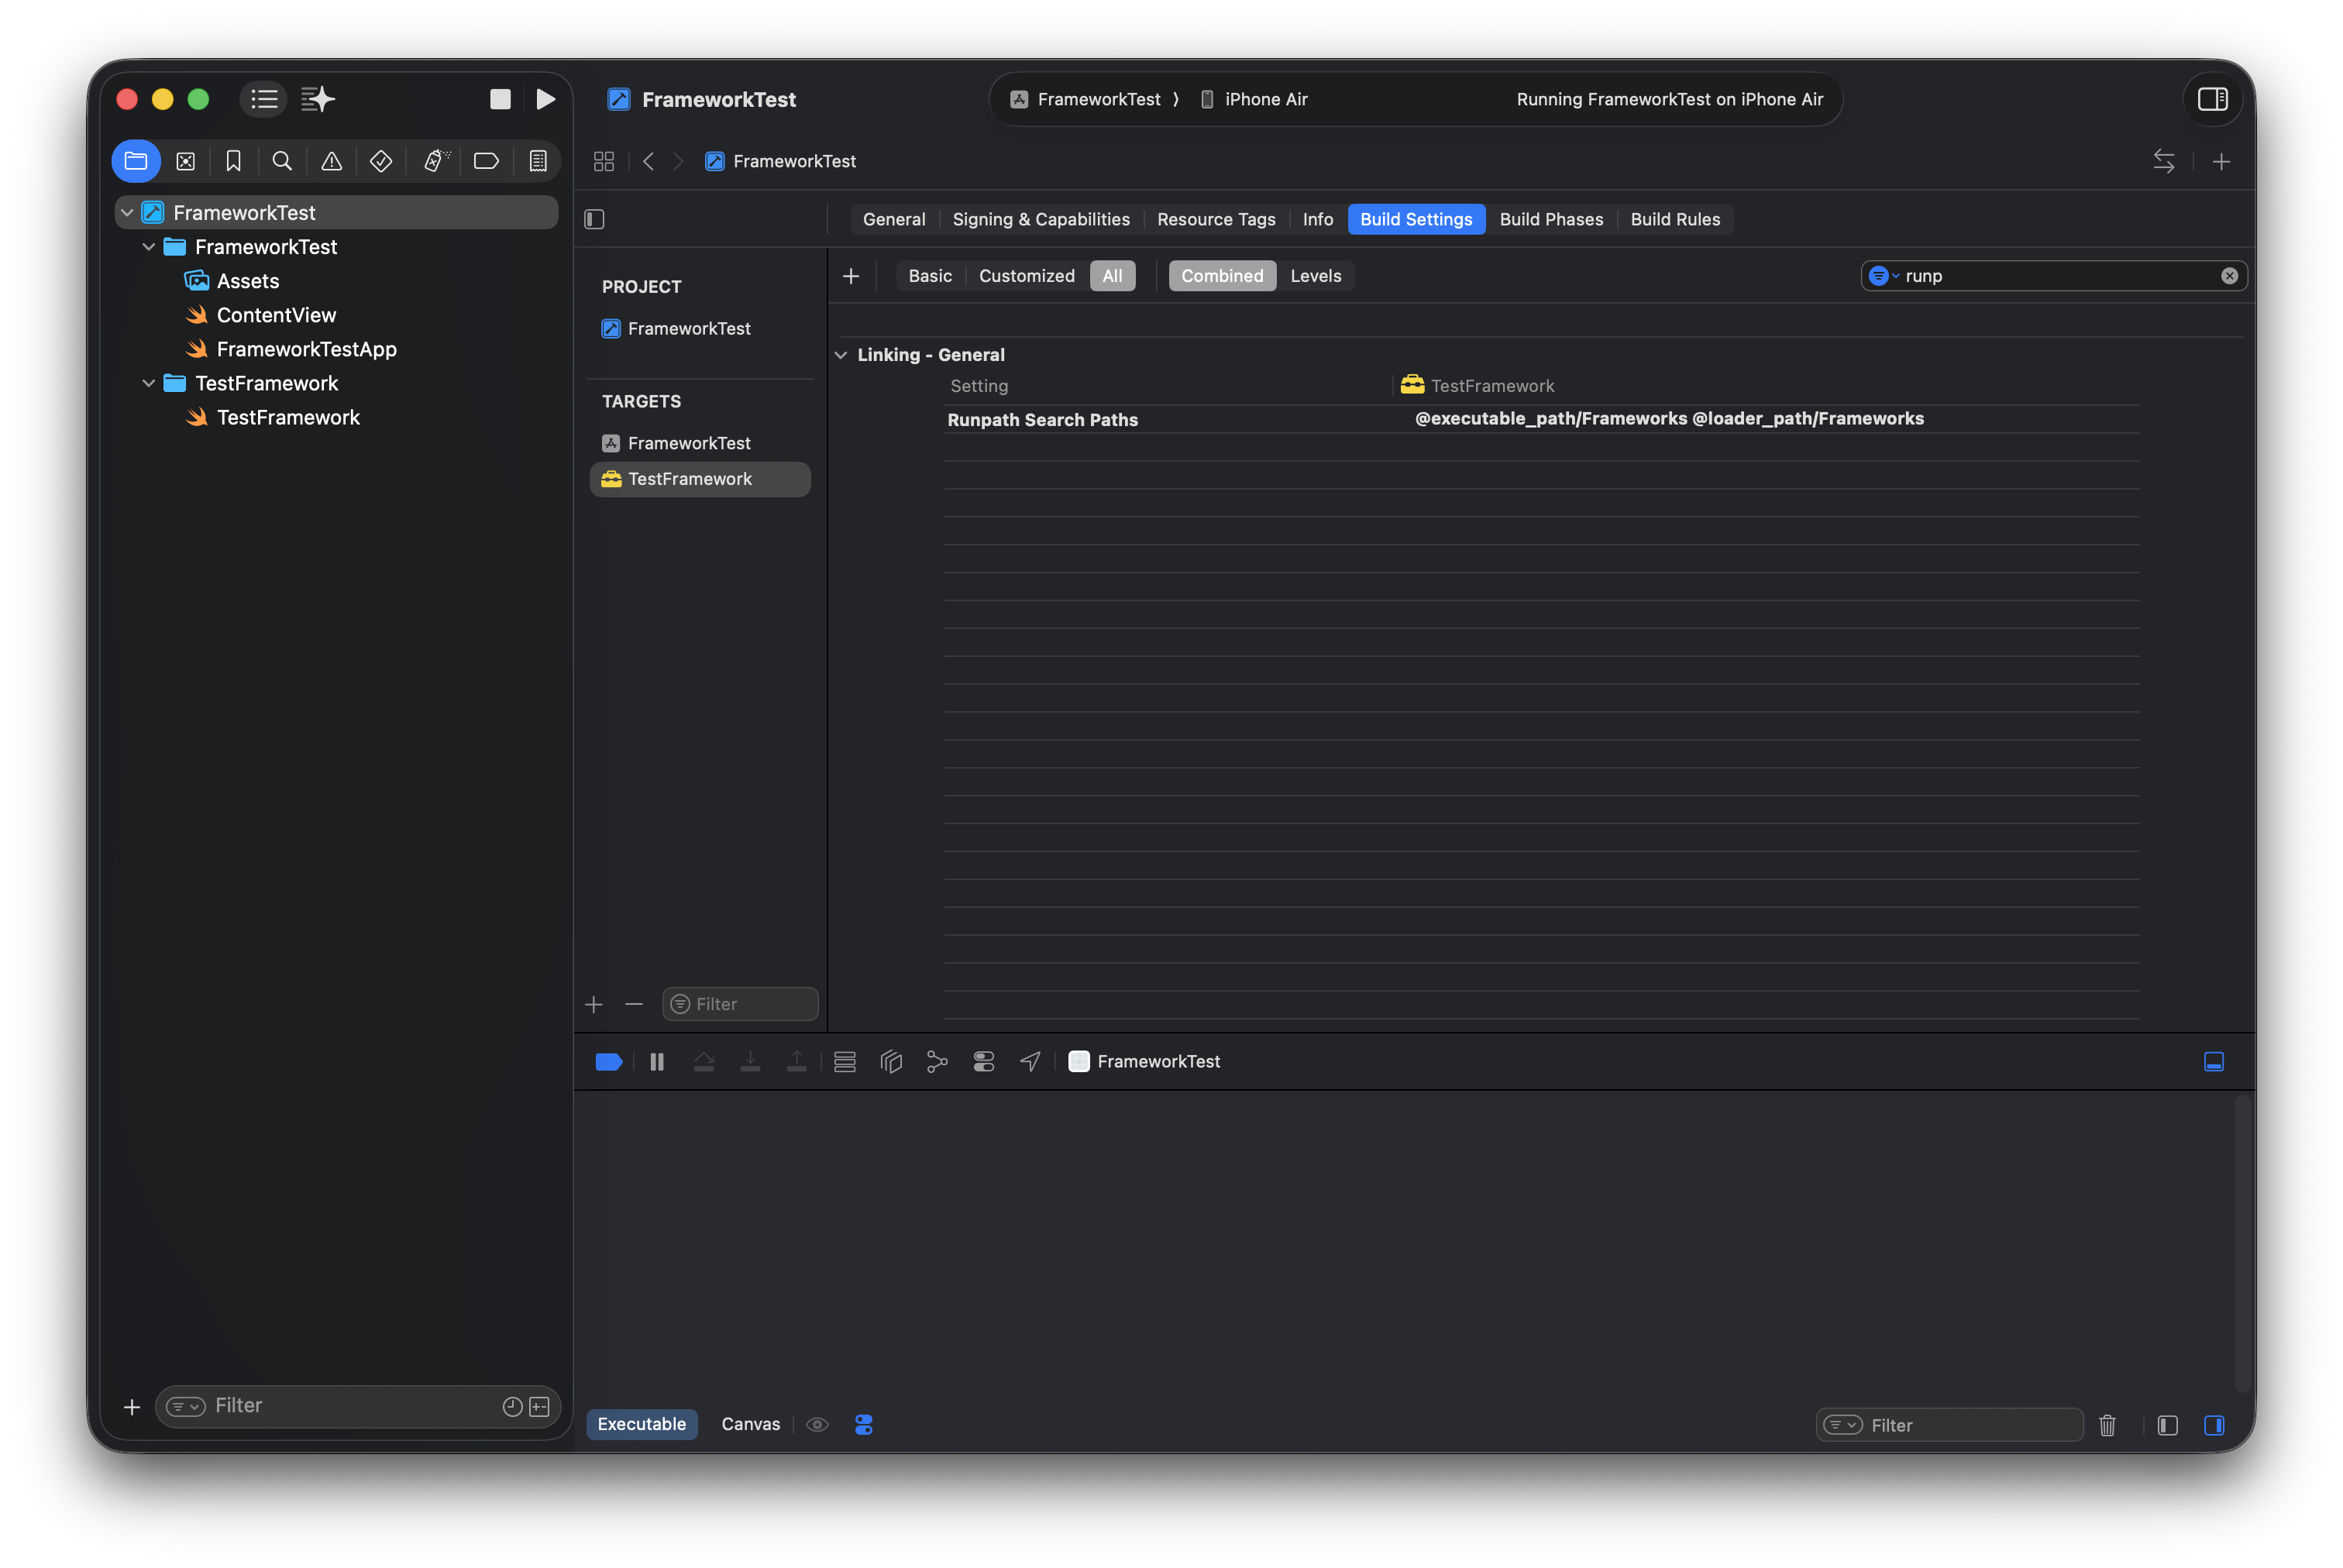Switch to the Build Phases tab
This screenshot has width=2343, height=1568.
1551,219
